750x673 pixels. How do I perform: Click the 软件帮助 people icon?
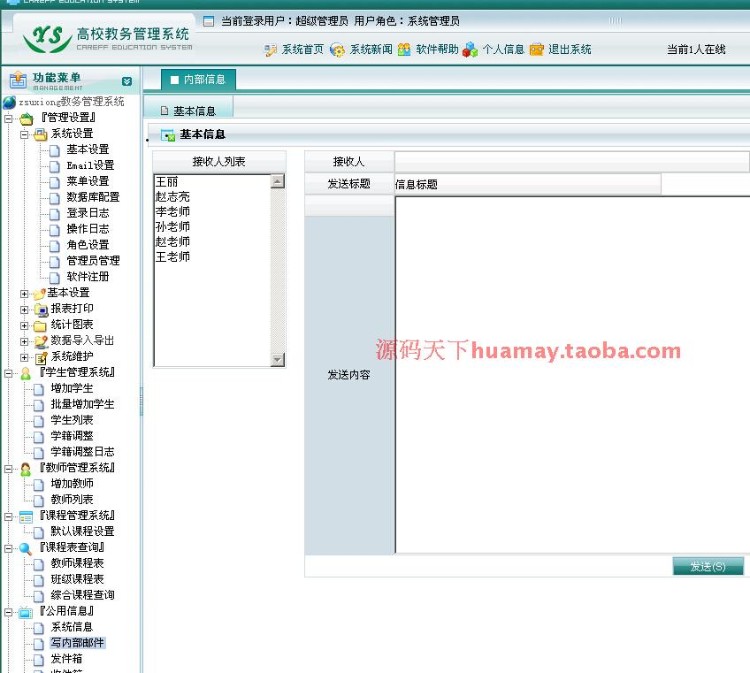(x=404, y=49)
